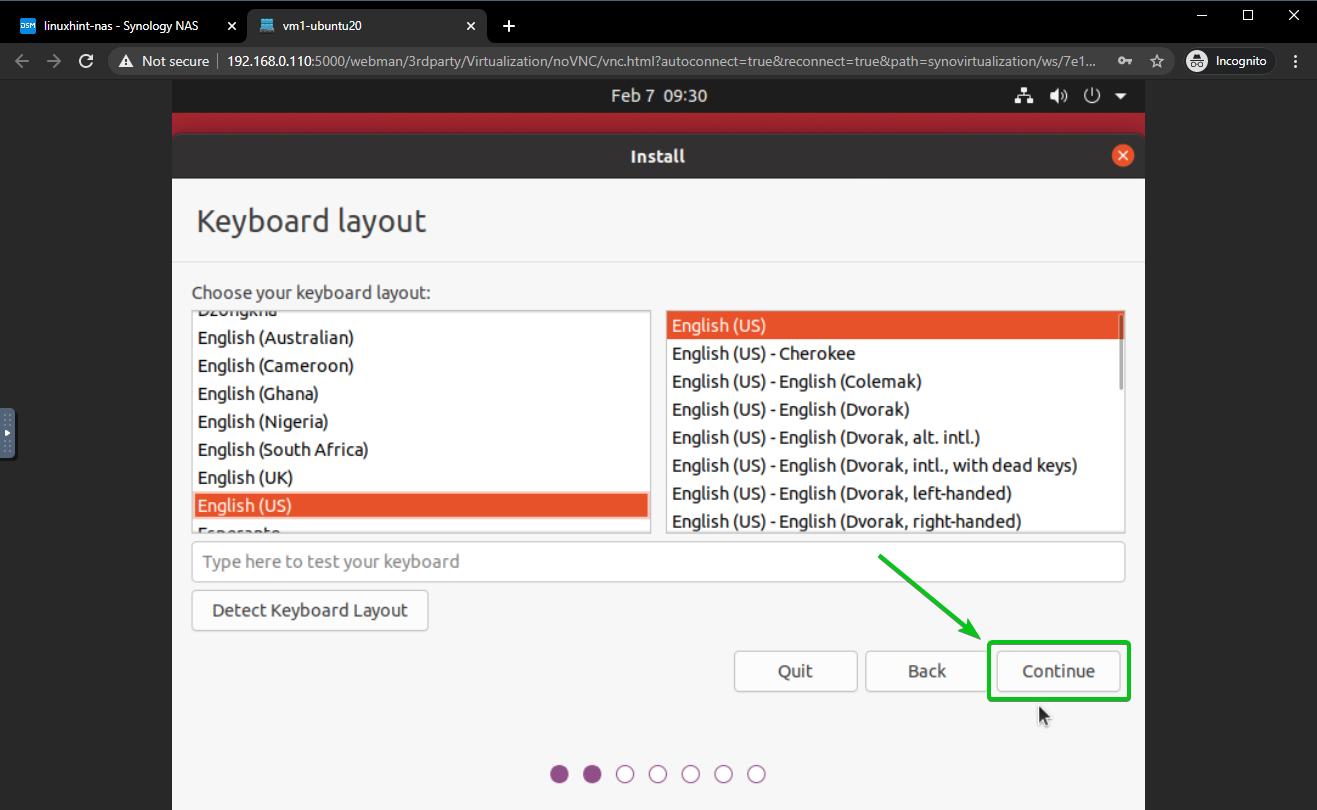Image resolution: width=1317 pixels, height=810 pixels.
Task: Go to the previous step with Back
Action: 927,671
